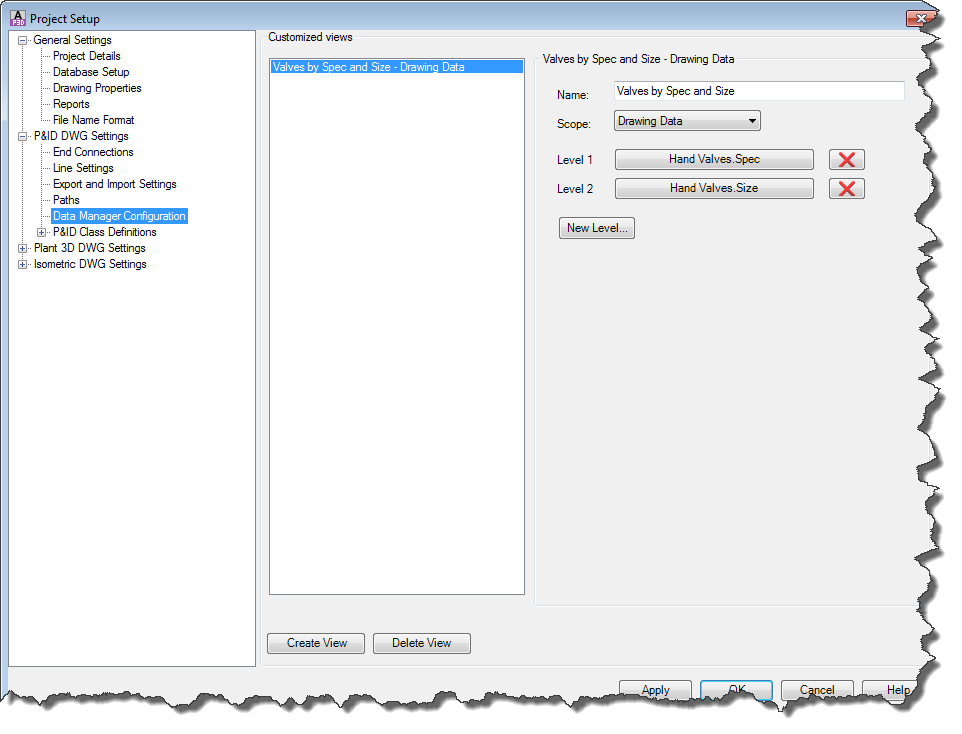Click the Hand Valves.Size level button
The width and height of the screenshot is (962, 734).
pos(714,188)
